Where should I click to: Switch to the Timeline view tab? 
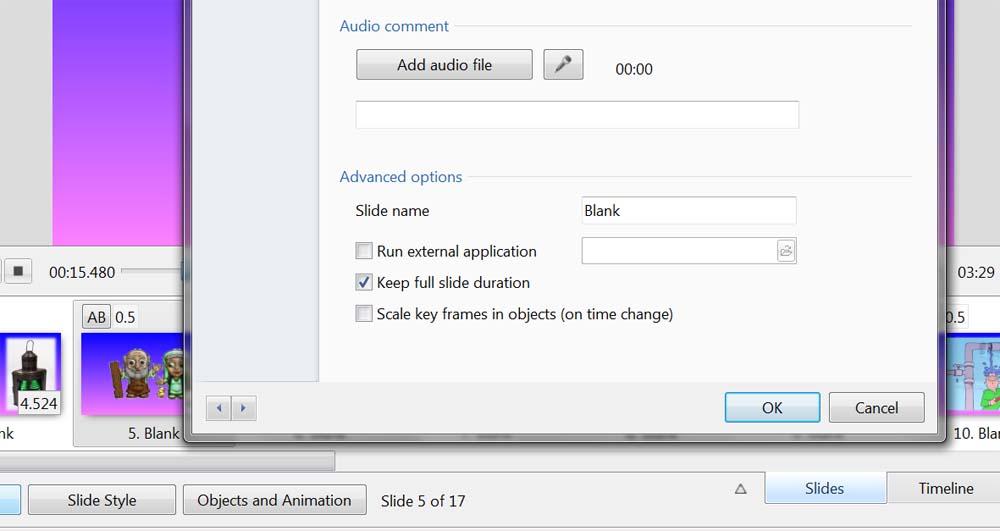tap(945, 489)
